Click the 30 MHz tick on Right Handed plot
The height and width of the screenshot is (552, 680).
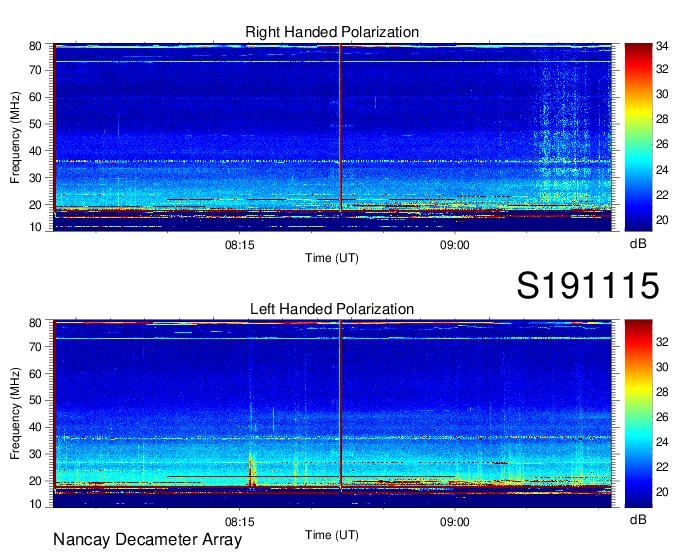(x=35, y=178)
